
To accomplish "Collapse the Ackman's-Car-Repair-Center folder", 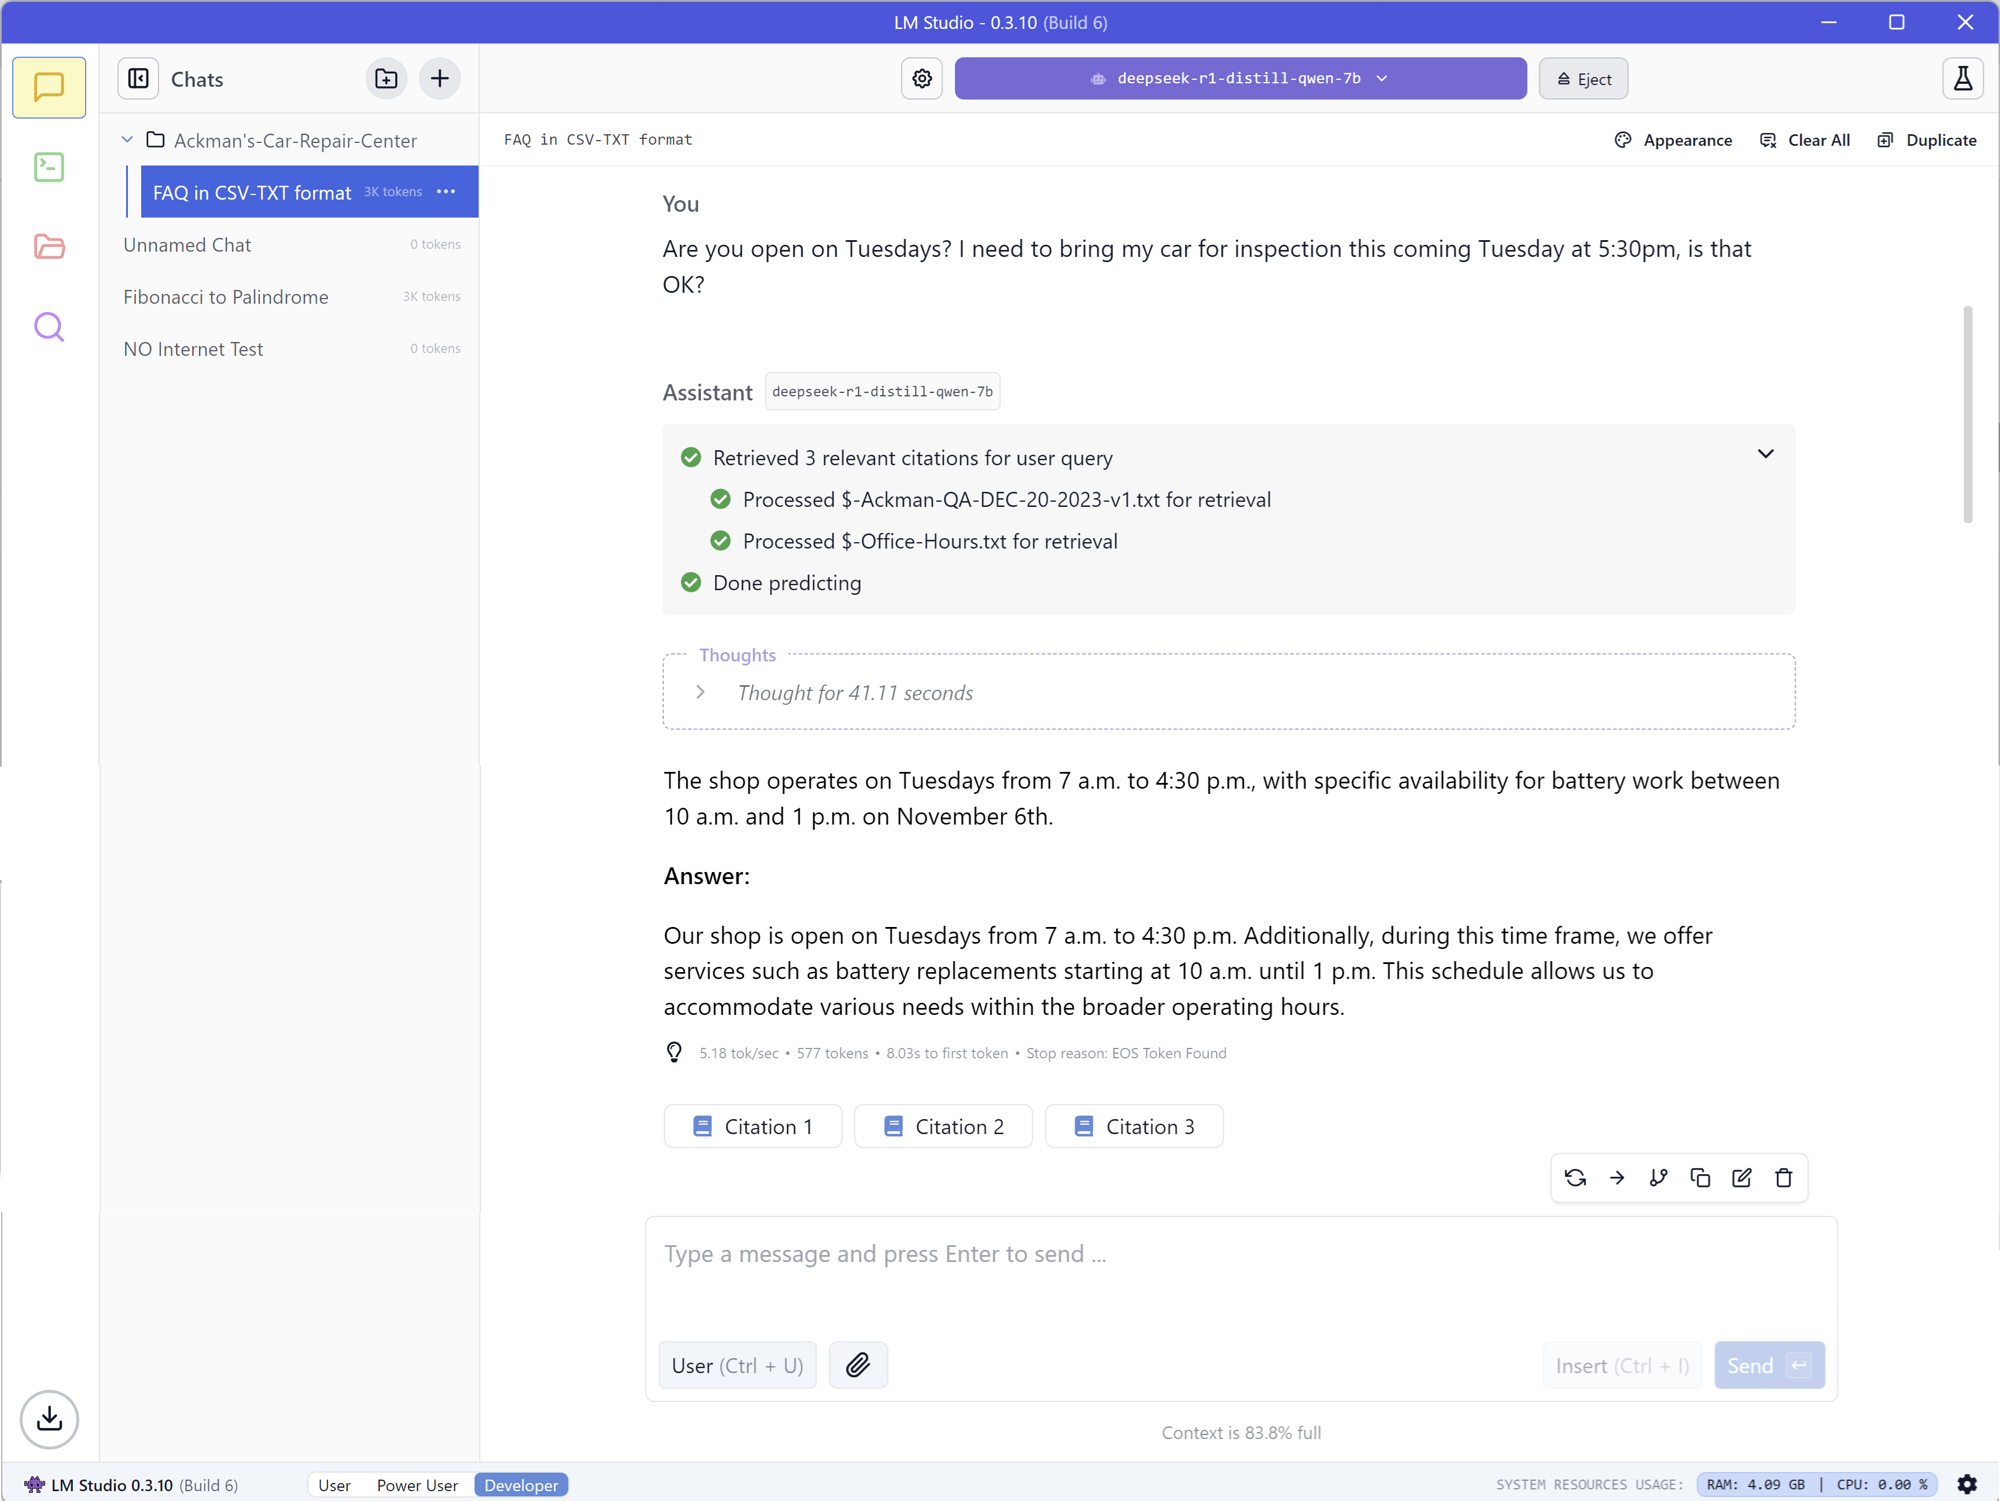I will [127, 140].
